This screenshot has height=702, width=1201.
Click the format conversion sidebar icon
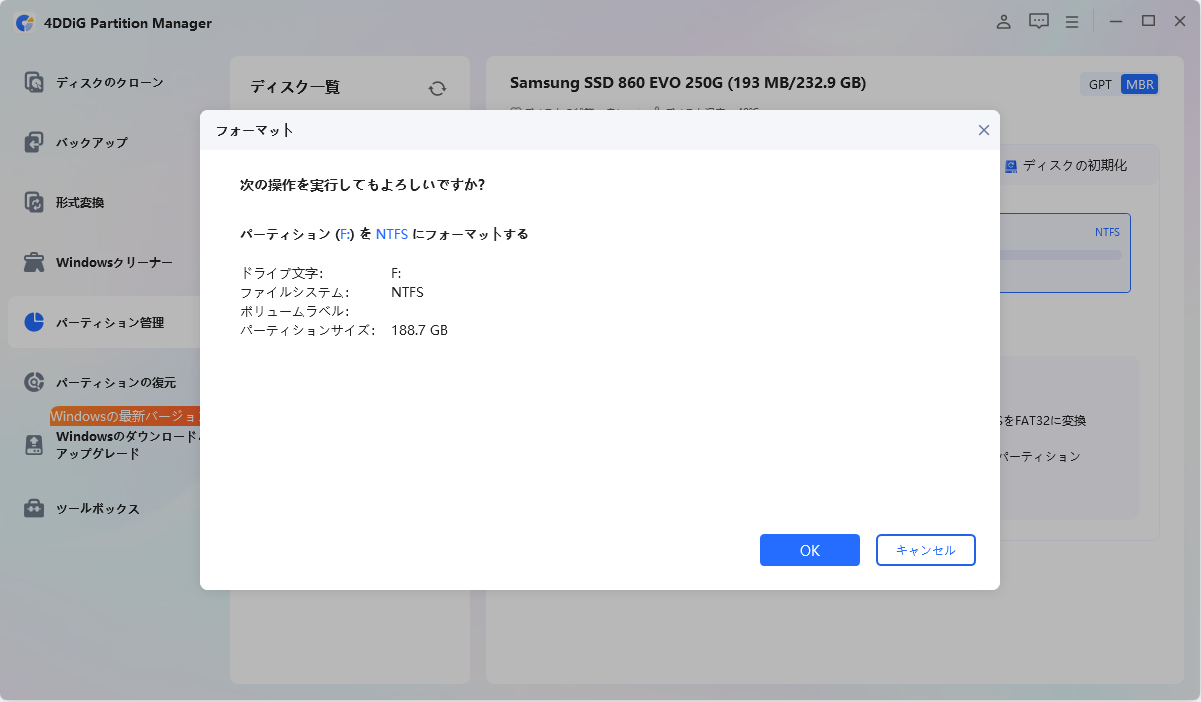tap(35, 202)
